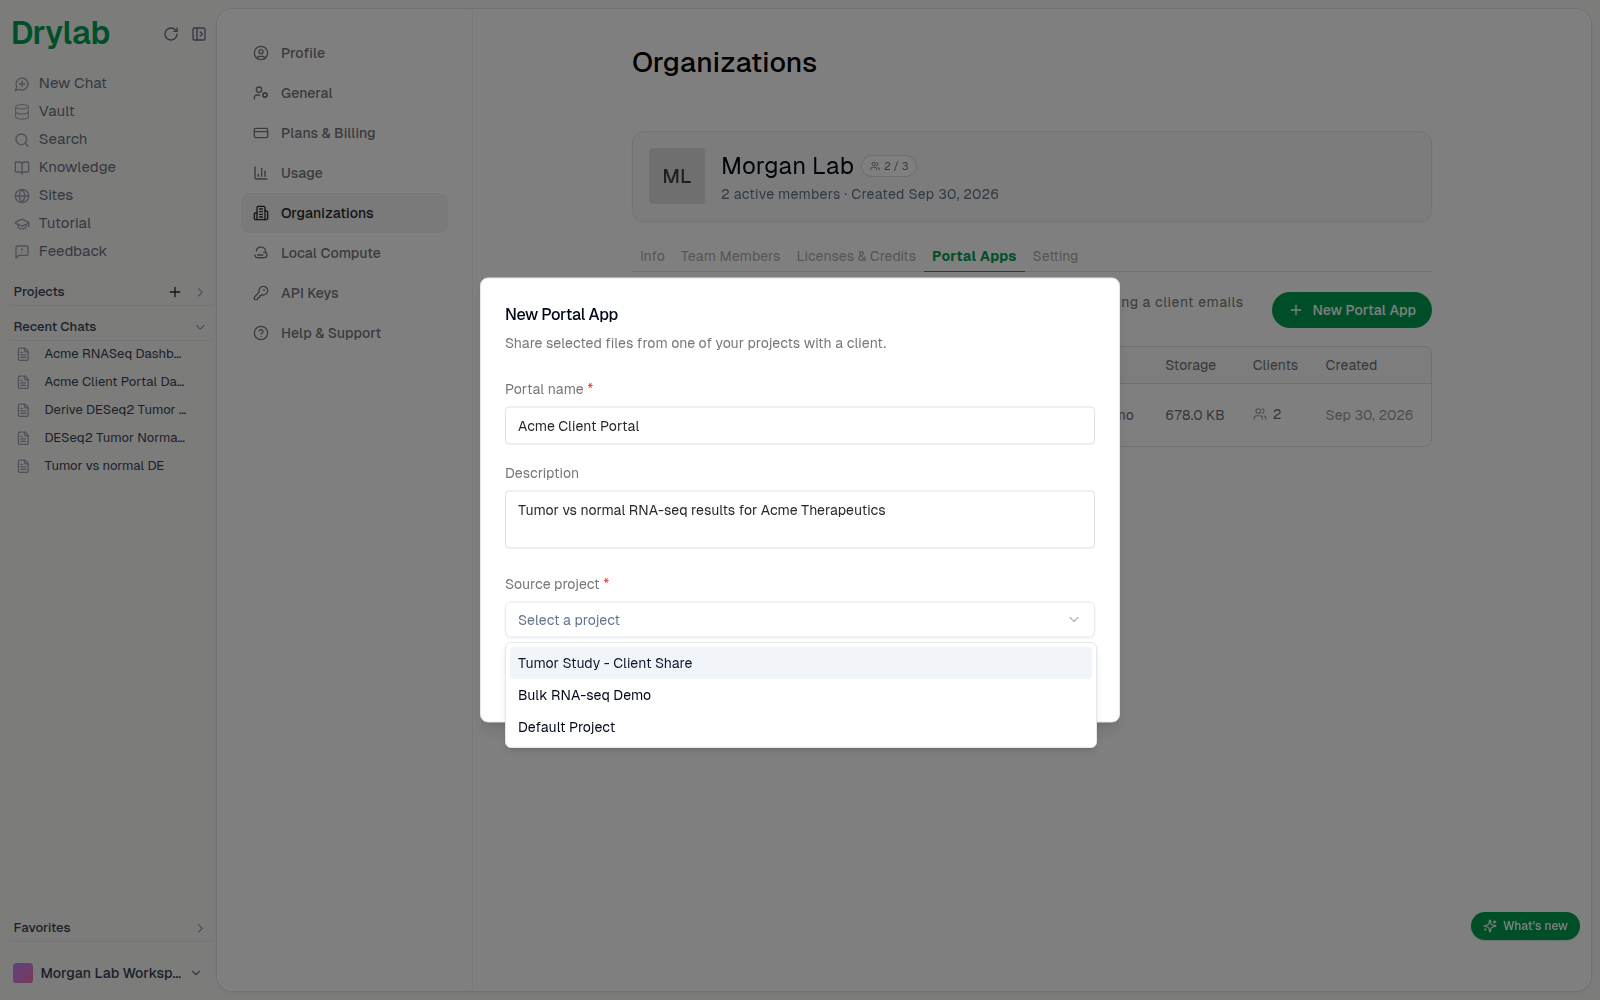Open New Chat from the sidebar
This screenshot has width=1600, height=1000.
(72, 83)
